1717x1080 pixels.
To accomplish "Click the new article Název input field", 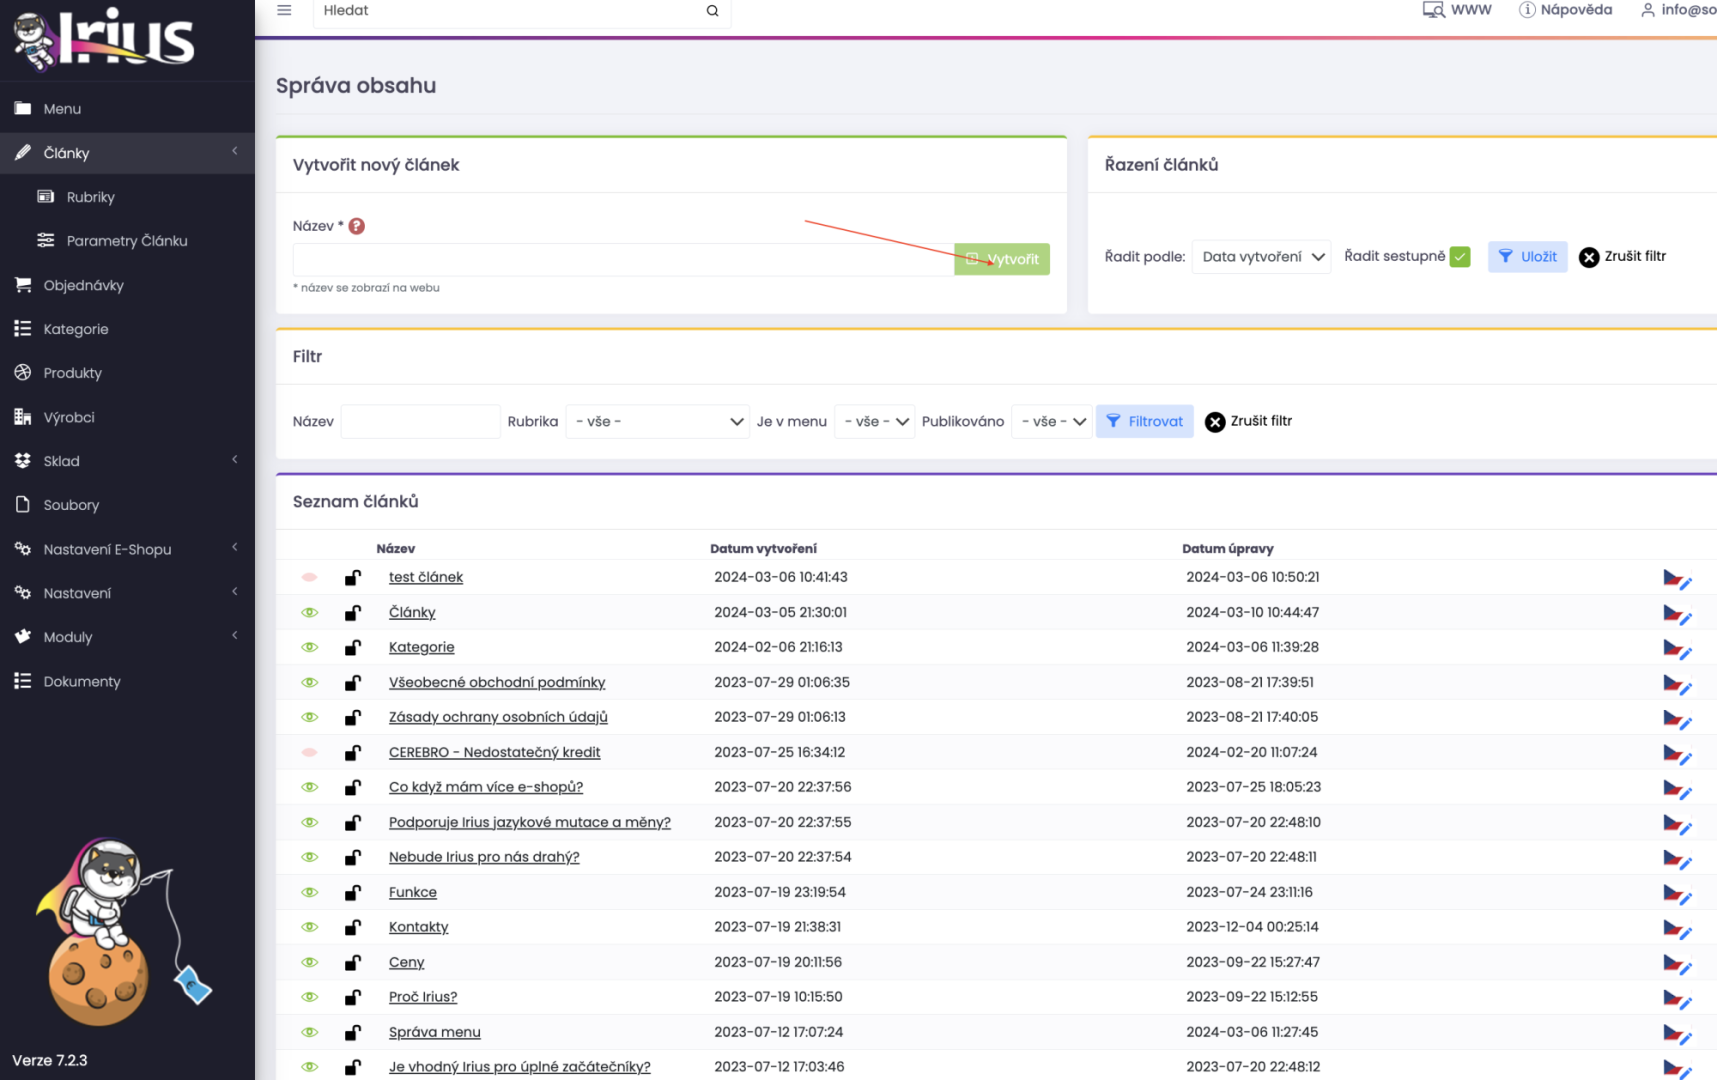I will point(623,259).
